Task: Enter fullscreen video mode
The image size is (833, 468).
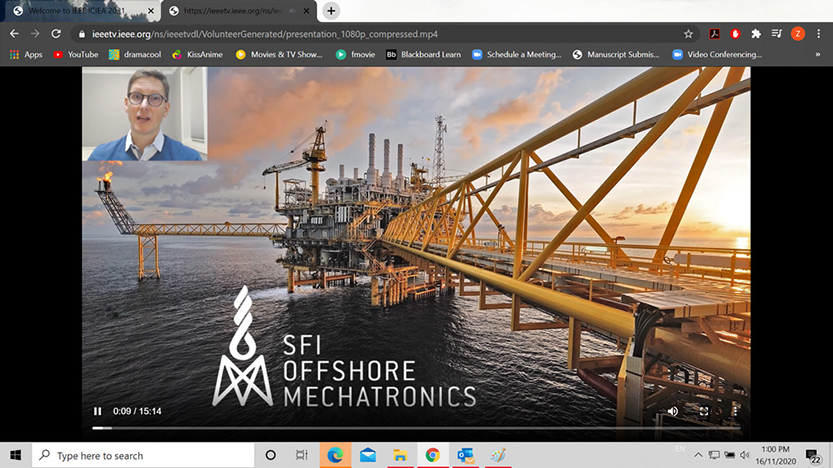Action: (704, 411)
